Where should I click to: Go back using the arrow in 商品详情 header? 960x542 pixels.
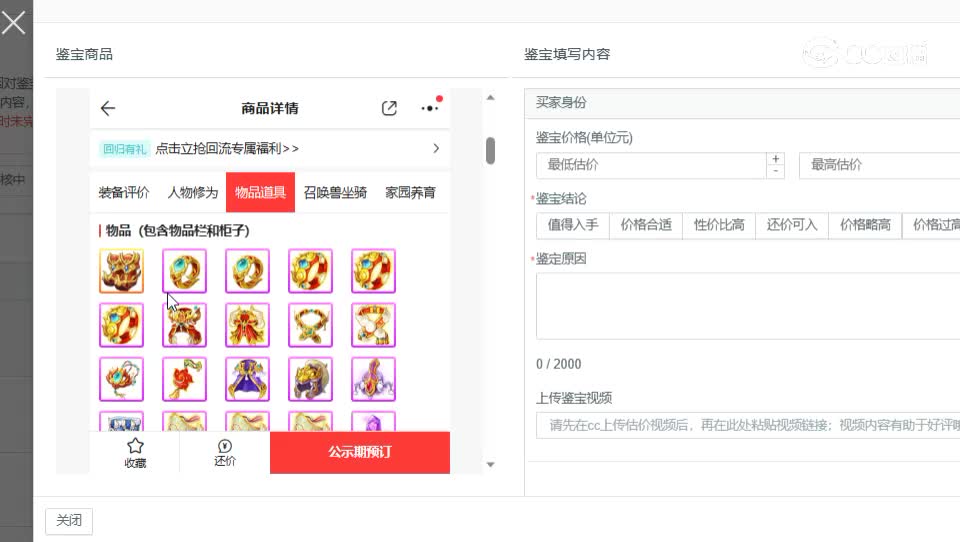(x=108, y=108)
